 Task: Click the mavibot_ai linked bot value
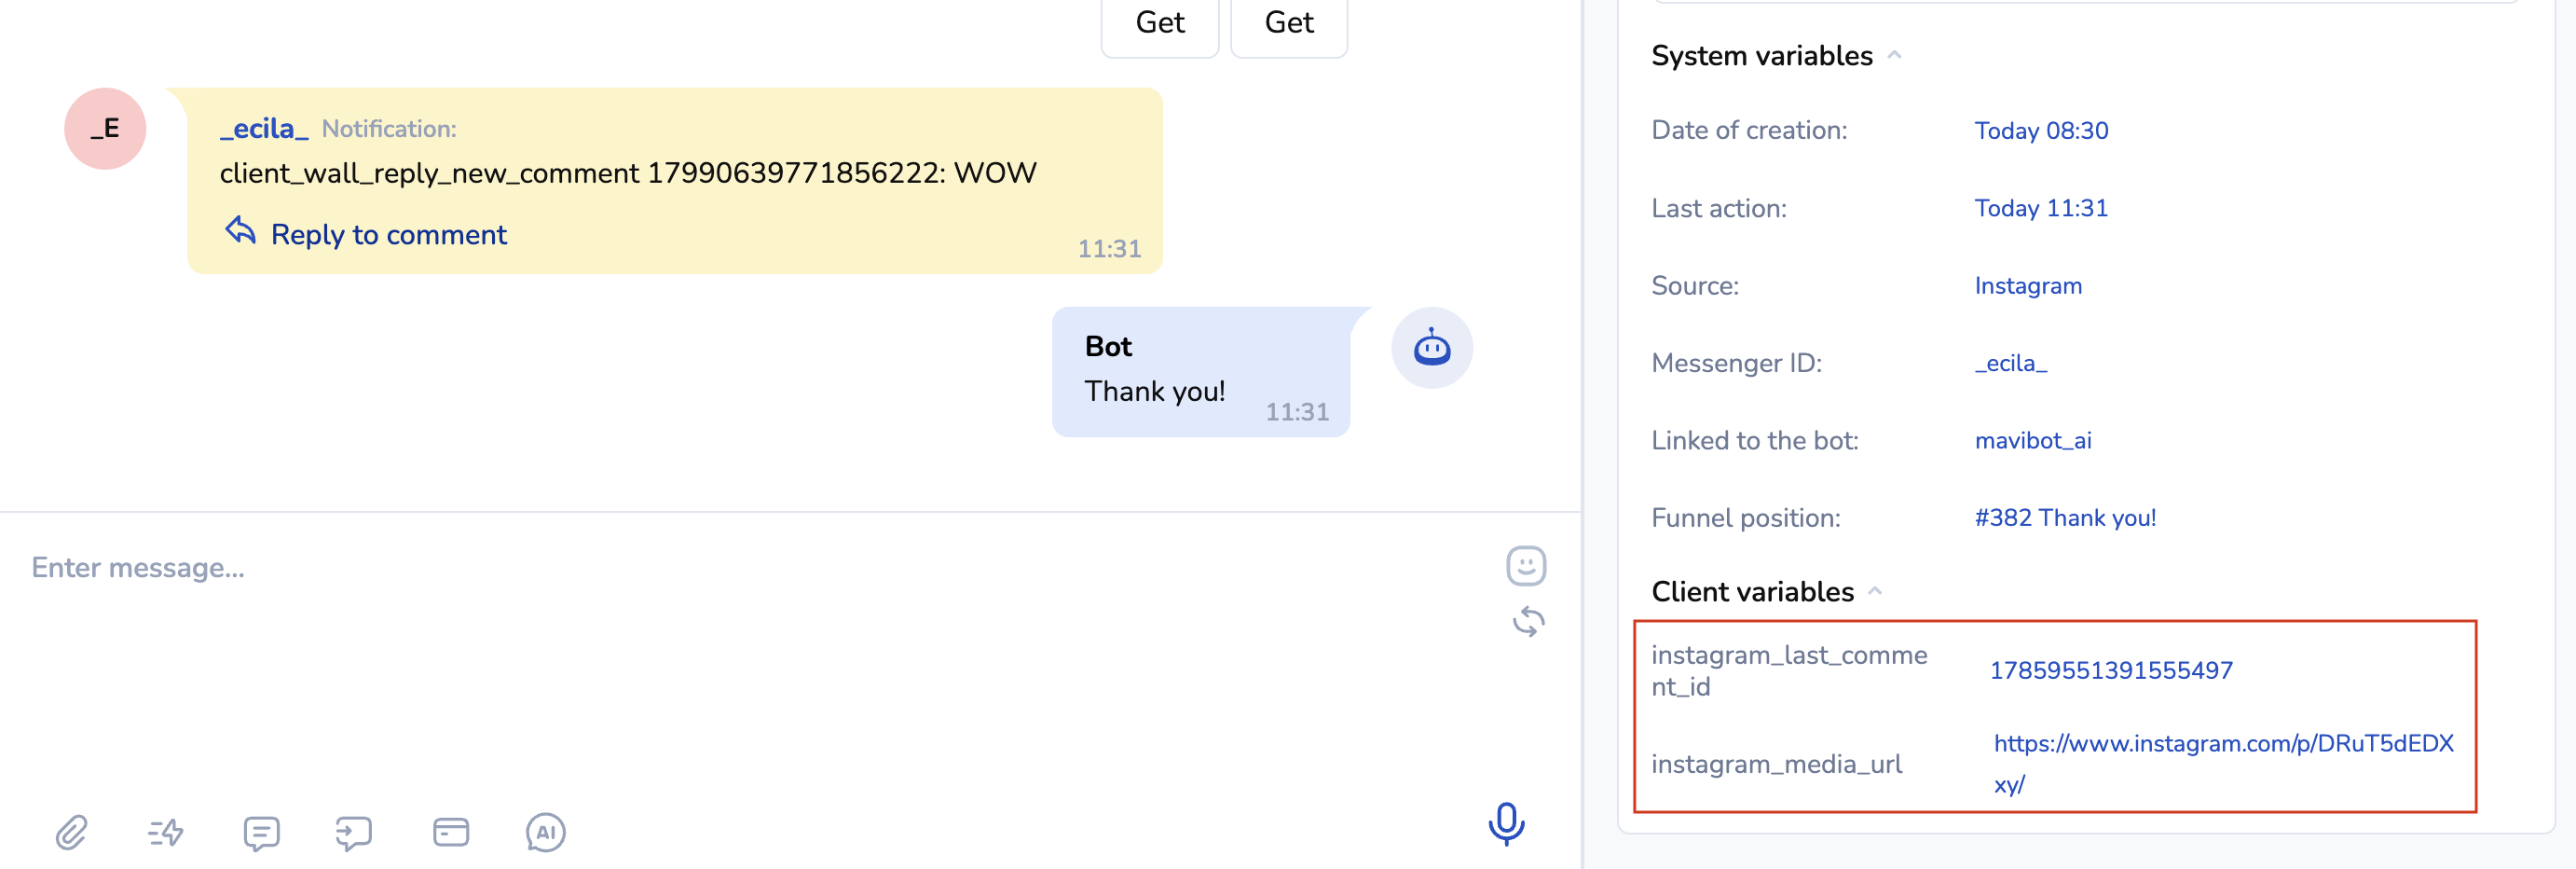point(2032,441)
